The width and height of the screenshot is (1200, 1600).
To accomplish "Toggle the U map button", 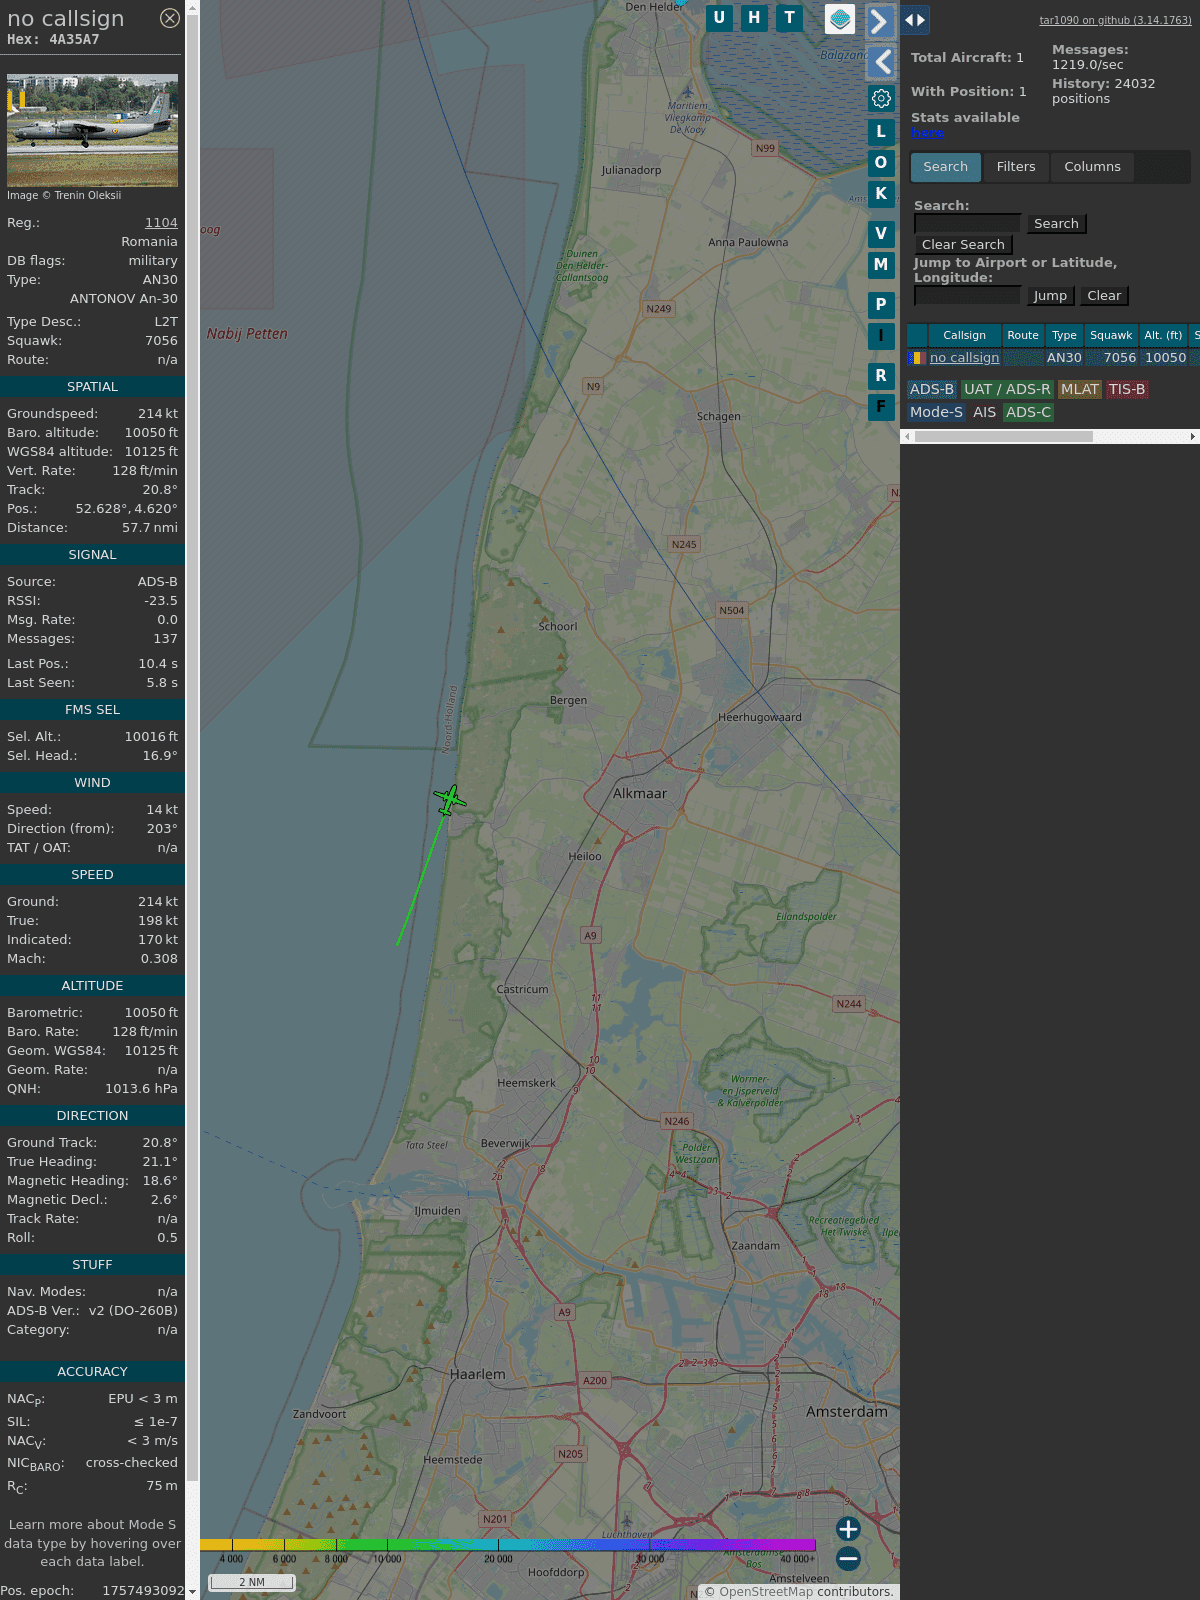I will point(719,18).
